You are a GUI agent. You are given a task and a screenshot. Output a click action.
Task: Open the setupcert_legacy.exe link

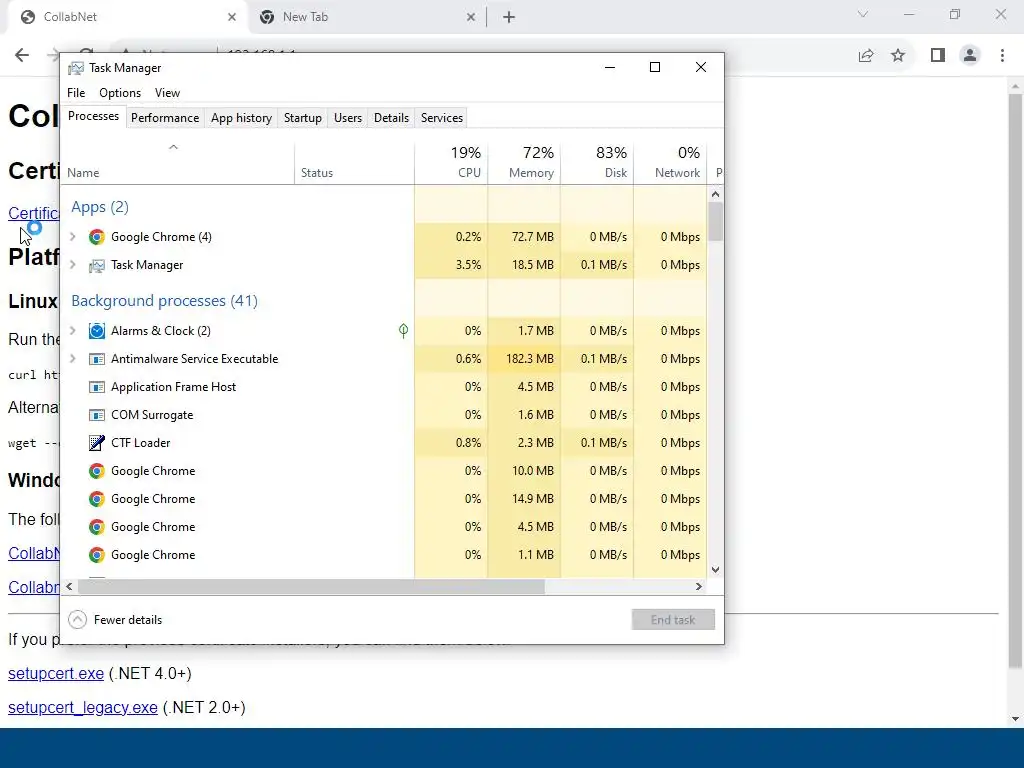point(82,707)
